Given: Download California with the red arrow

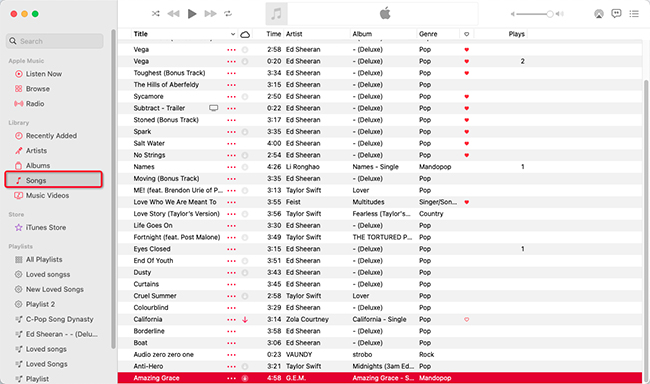Looking at the screenshot, I should coord(245,320).
